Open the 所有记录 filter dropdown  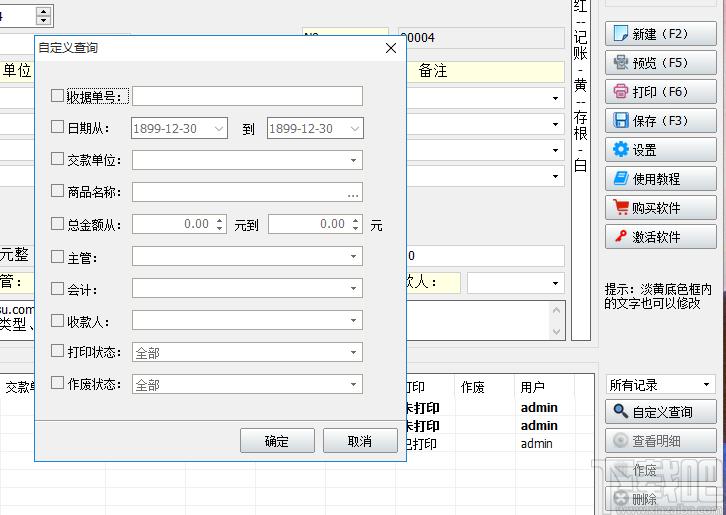[x=706, y=384]
